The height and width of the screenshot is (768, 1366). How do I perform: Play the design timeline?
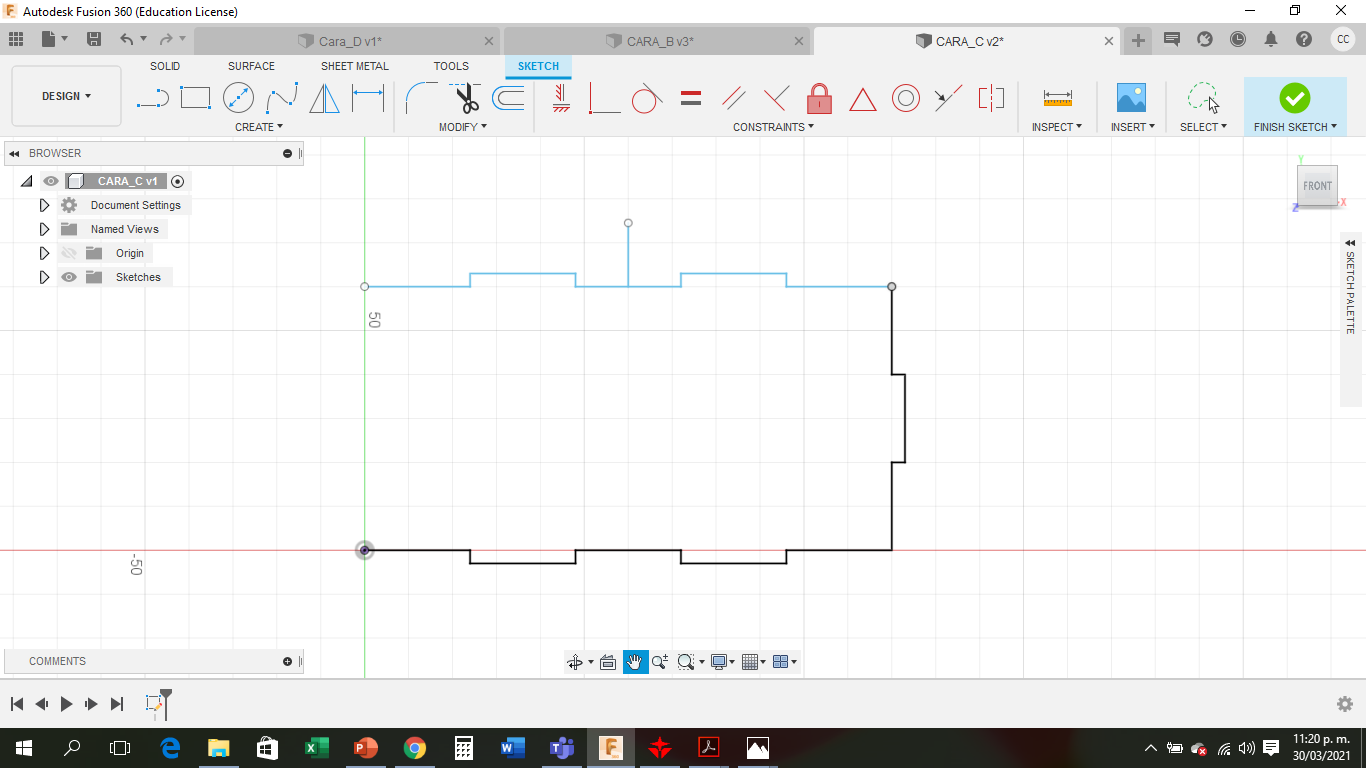pos(66,704)
